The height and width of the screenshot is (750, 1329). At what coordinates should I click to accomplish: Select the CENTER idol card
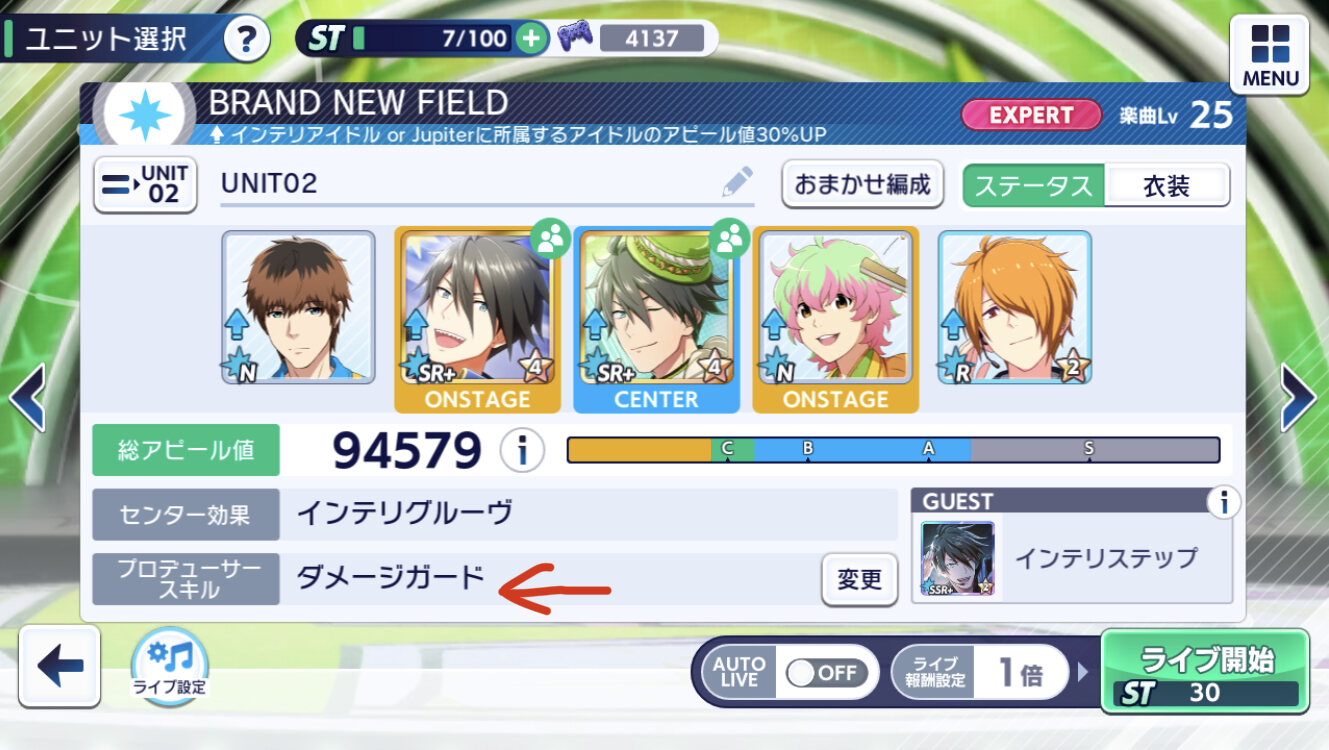pos(656,319)
